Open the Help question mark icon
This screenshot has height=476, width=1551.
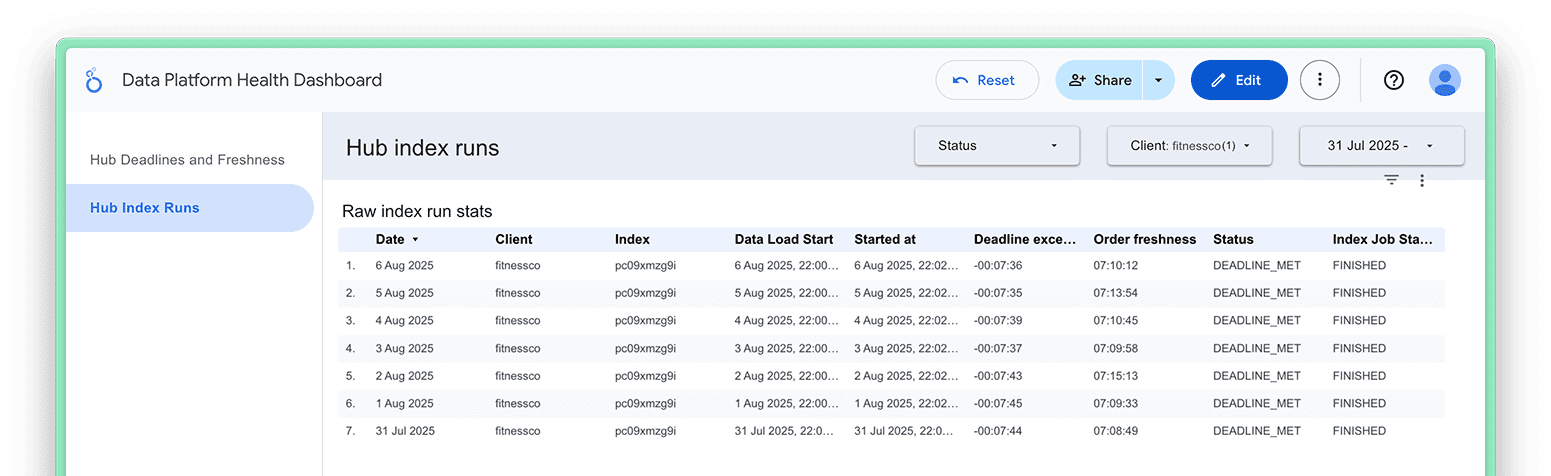1394,80
